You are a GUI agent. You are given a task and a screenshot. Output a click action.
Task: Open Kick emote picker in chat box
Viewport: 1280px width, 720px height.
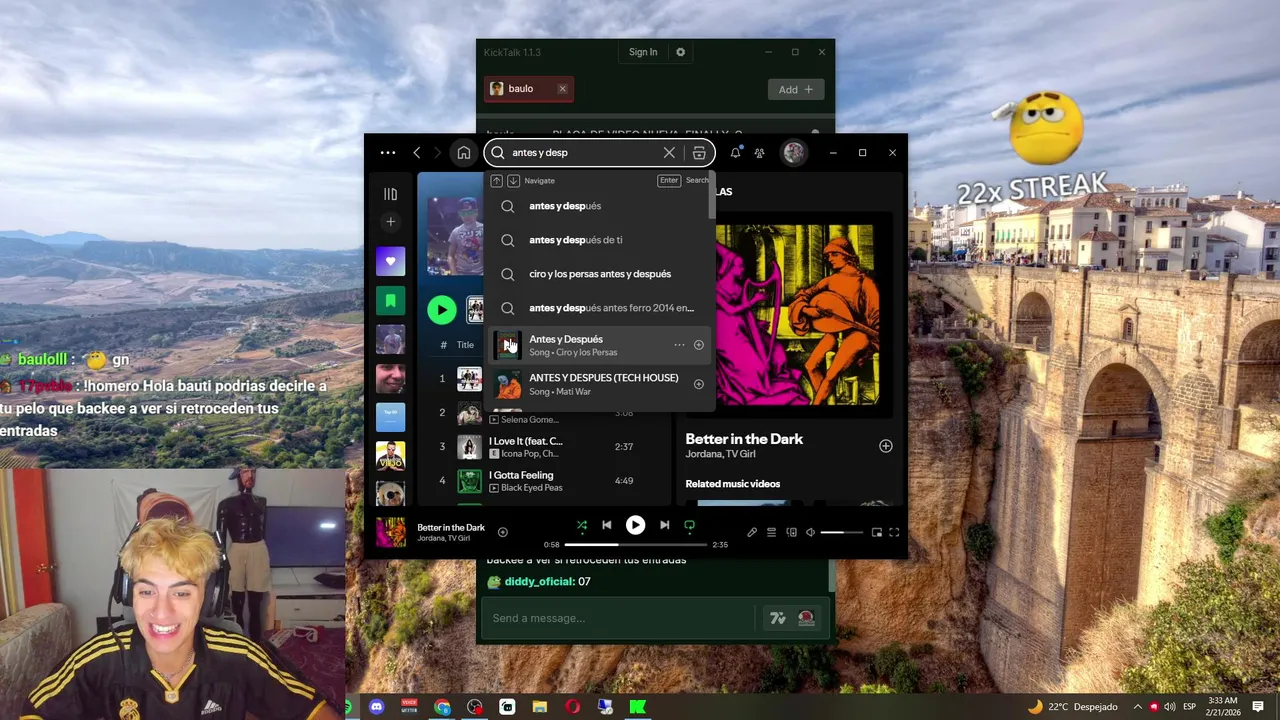tap(806, 619)
